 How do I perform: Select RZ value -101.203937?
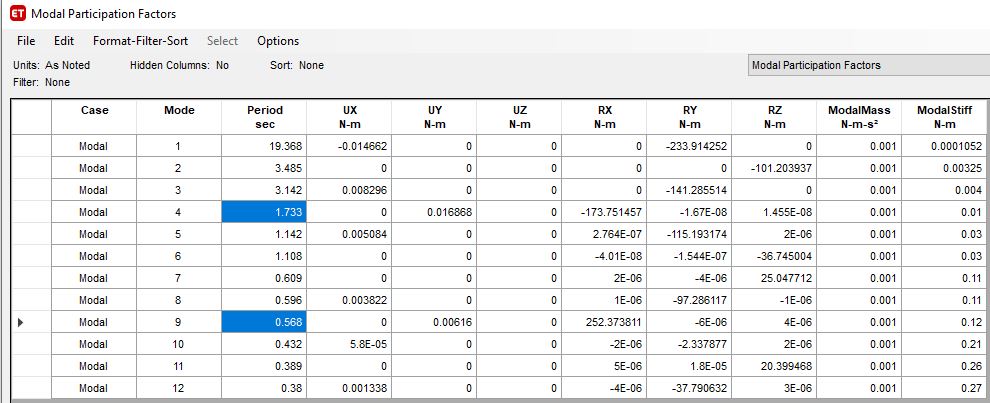tap(774, 169)
